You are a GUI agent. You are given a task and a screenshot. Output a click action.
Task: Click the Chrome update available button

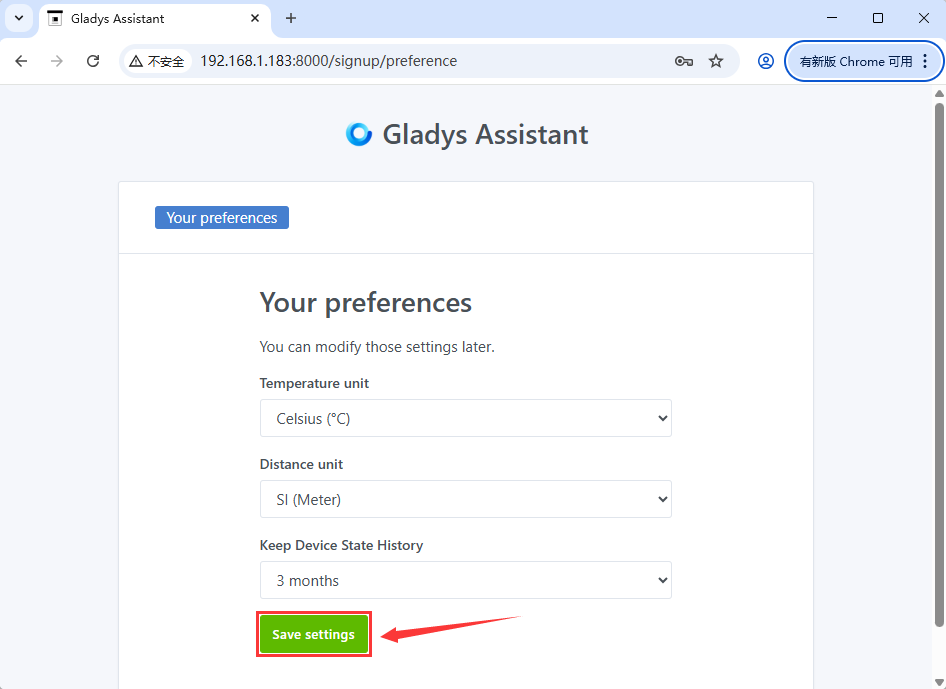click(x=864, y=61)
